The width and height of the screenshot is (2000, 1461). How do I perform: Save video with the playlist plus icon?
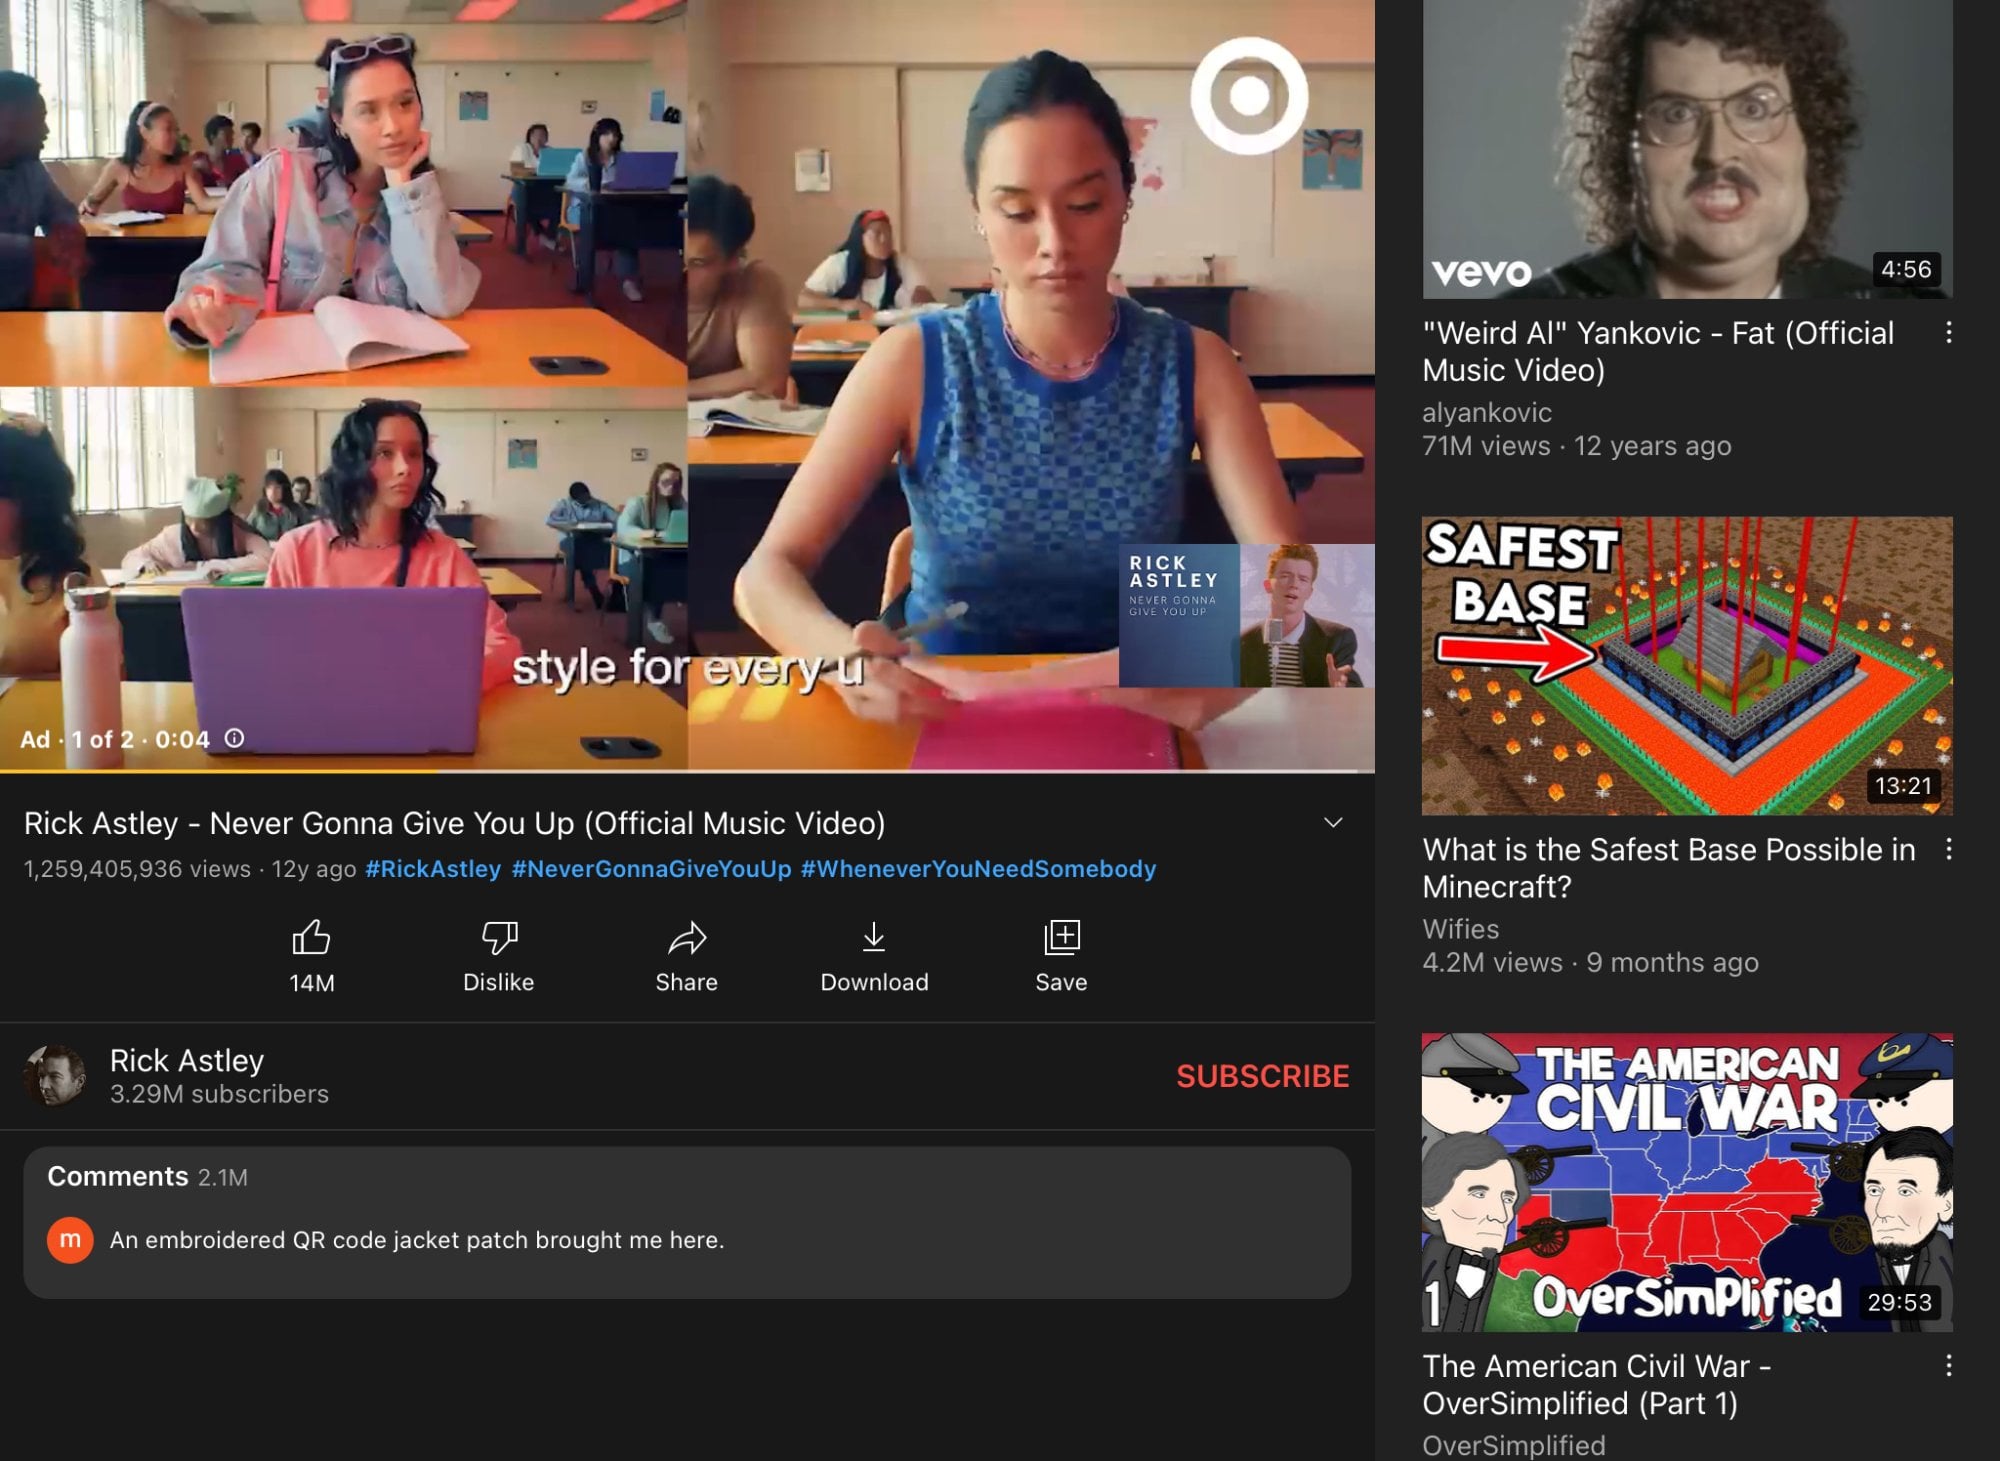1061,938
